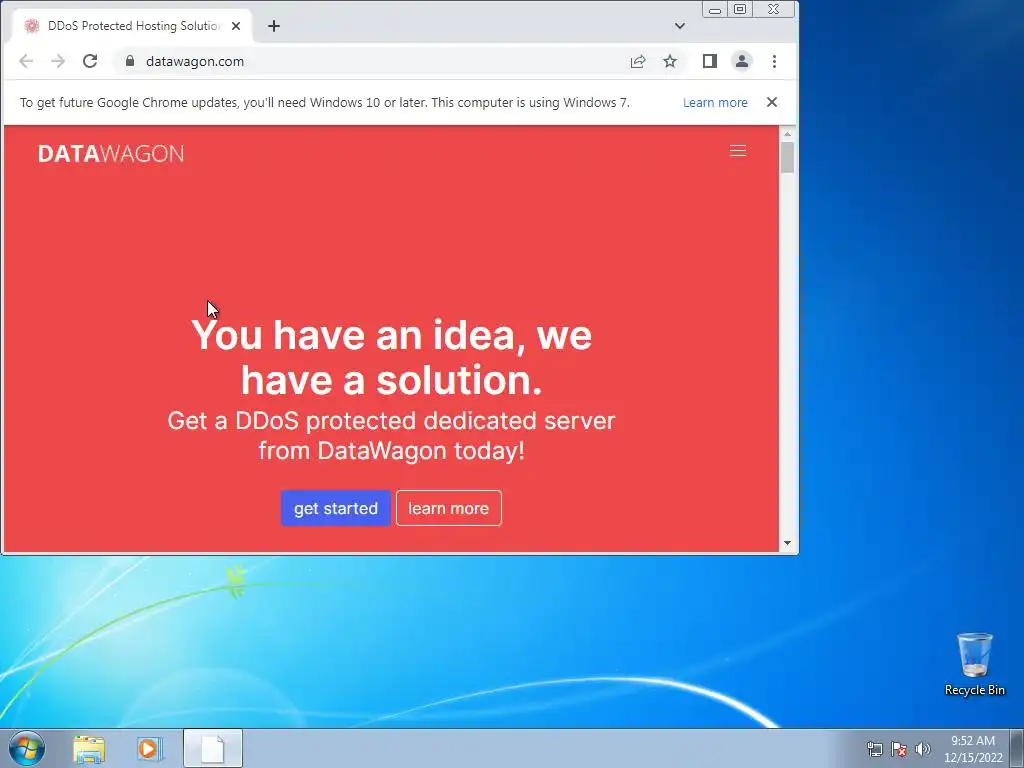This screenshot has height=768, width=1024.
Task: Select the Recycle Bin desktop icon
Action: [974, 664]
